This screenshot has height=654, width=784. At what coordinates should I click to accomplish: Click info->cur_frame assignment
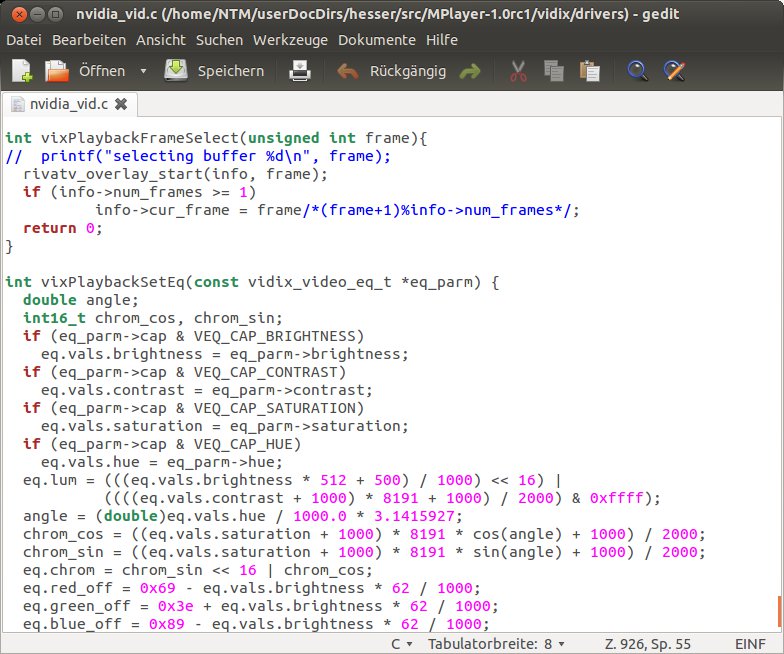click(338, 210)
